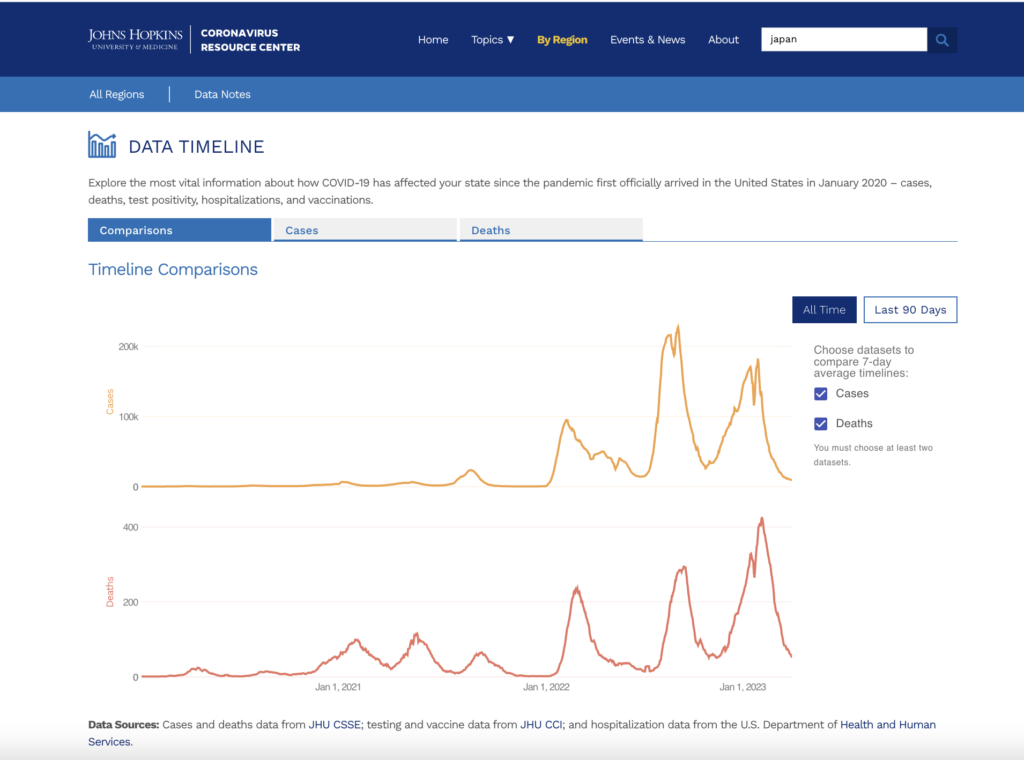Switch to the Deaths tab

coord(550,230)
